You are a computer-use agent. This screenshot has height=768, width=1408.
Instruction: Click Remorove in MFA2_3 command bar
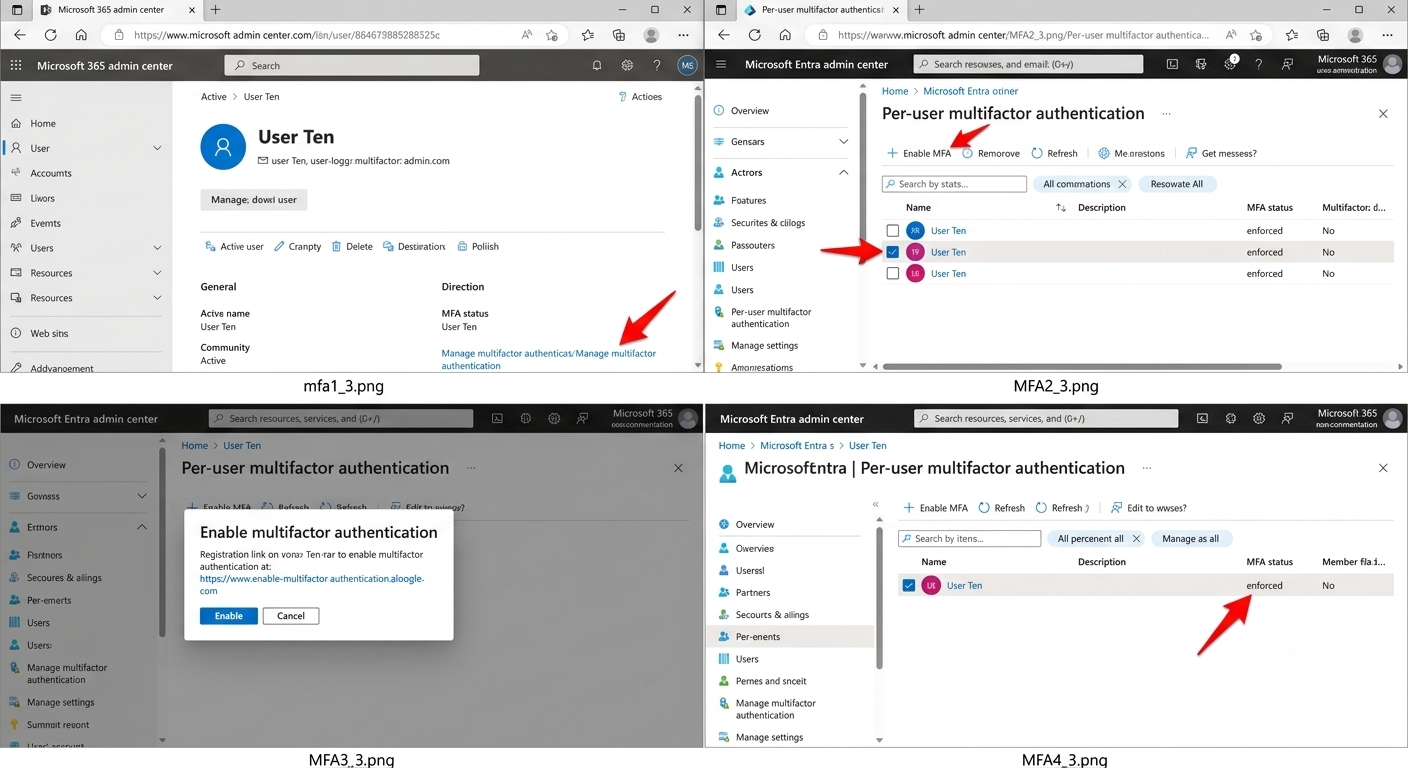click(x=990, y=153)
